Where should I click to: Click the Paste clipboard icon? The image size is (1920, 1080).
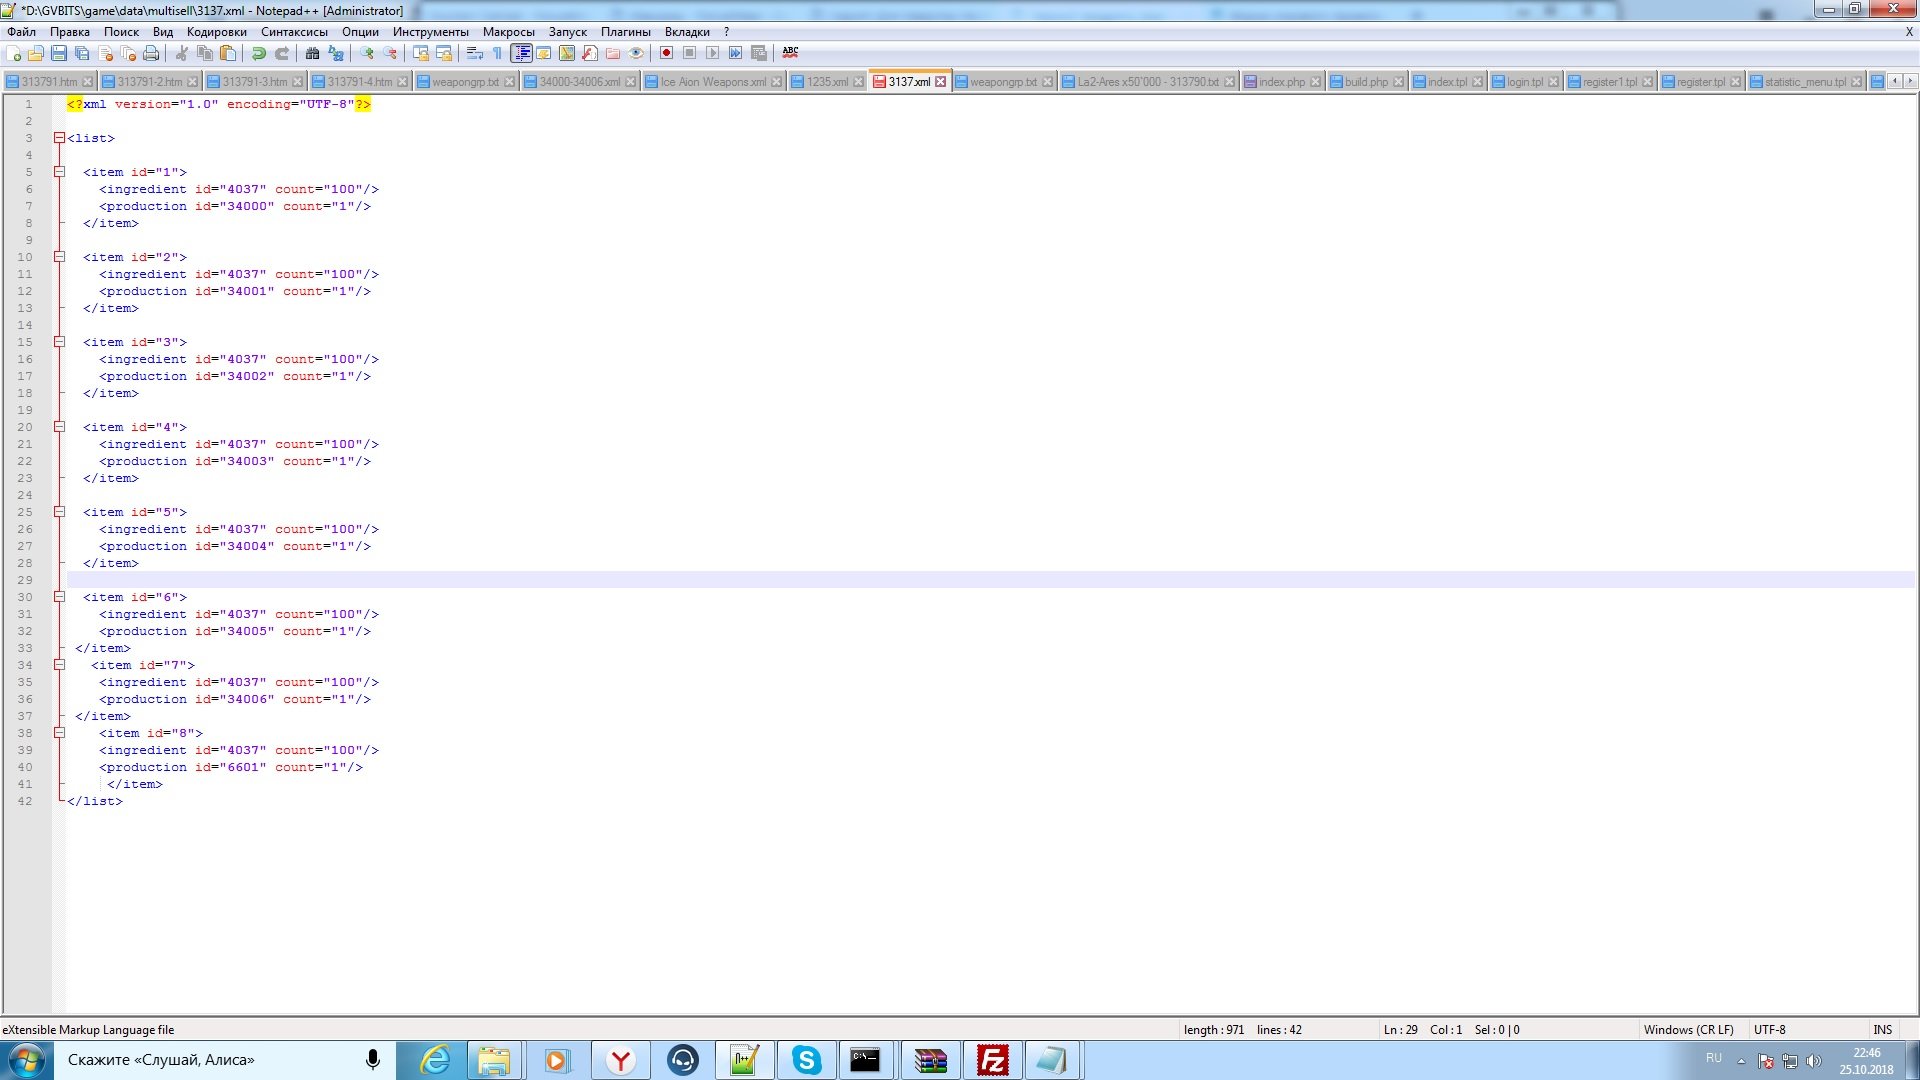pos(228,53)
